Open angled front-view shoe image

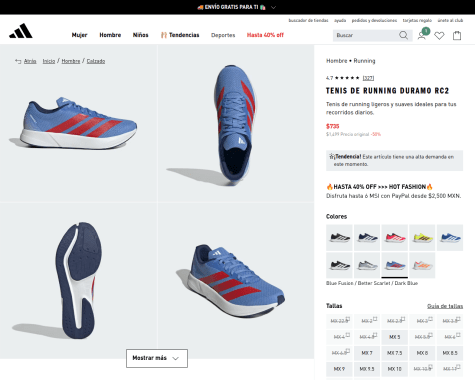pos(236,281)
